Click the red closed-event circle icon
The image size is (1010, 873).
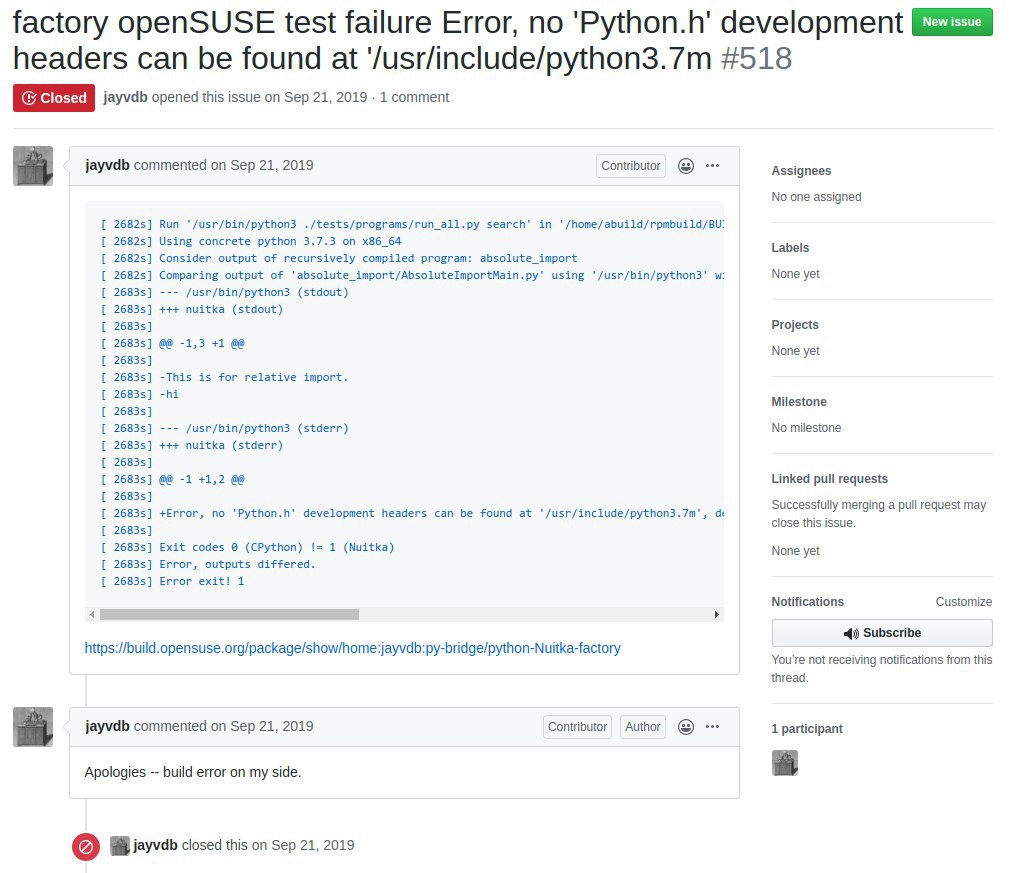click(86, 847)
